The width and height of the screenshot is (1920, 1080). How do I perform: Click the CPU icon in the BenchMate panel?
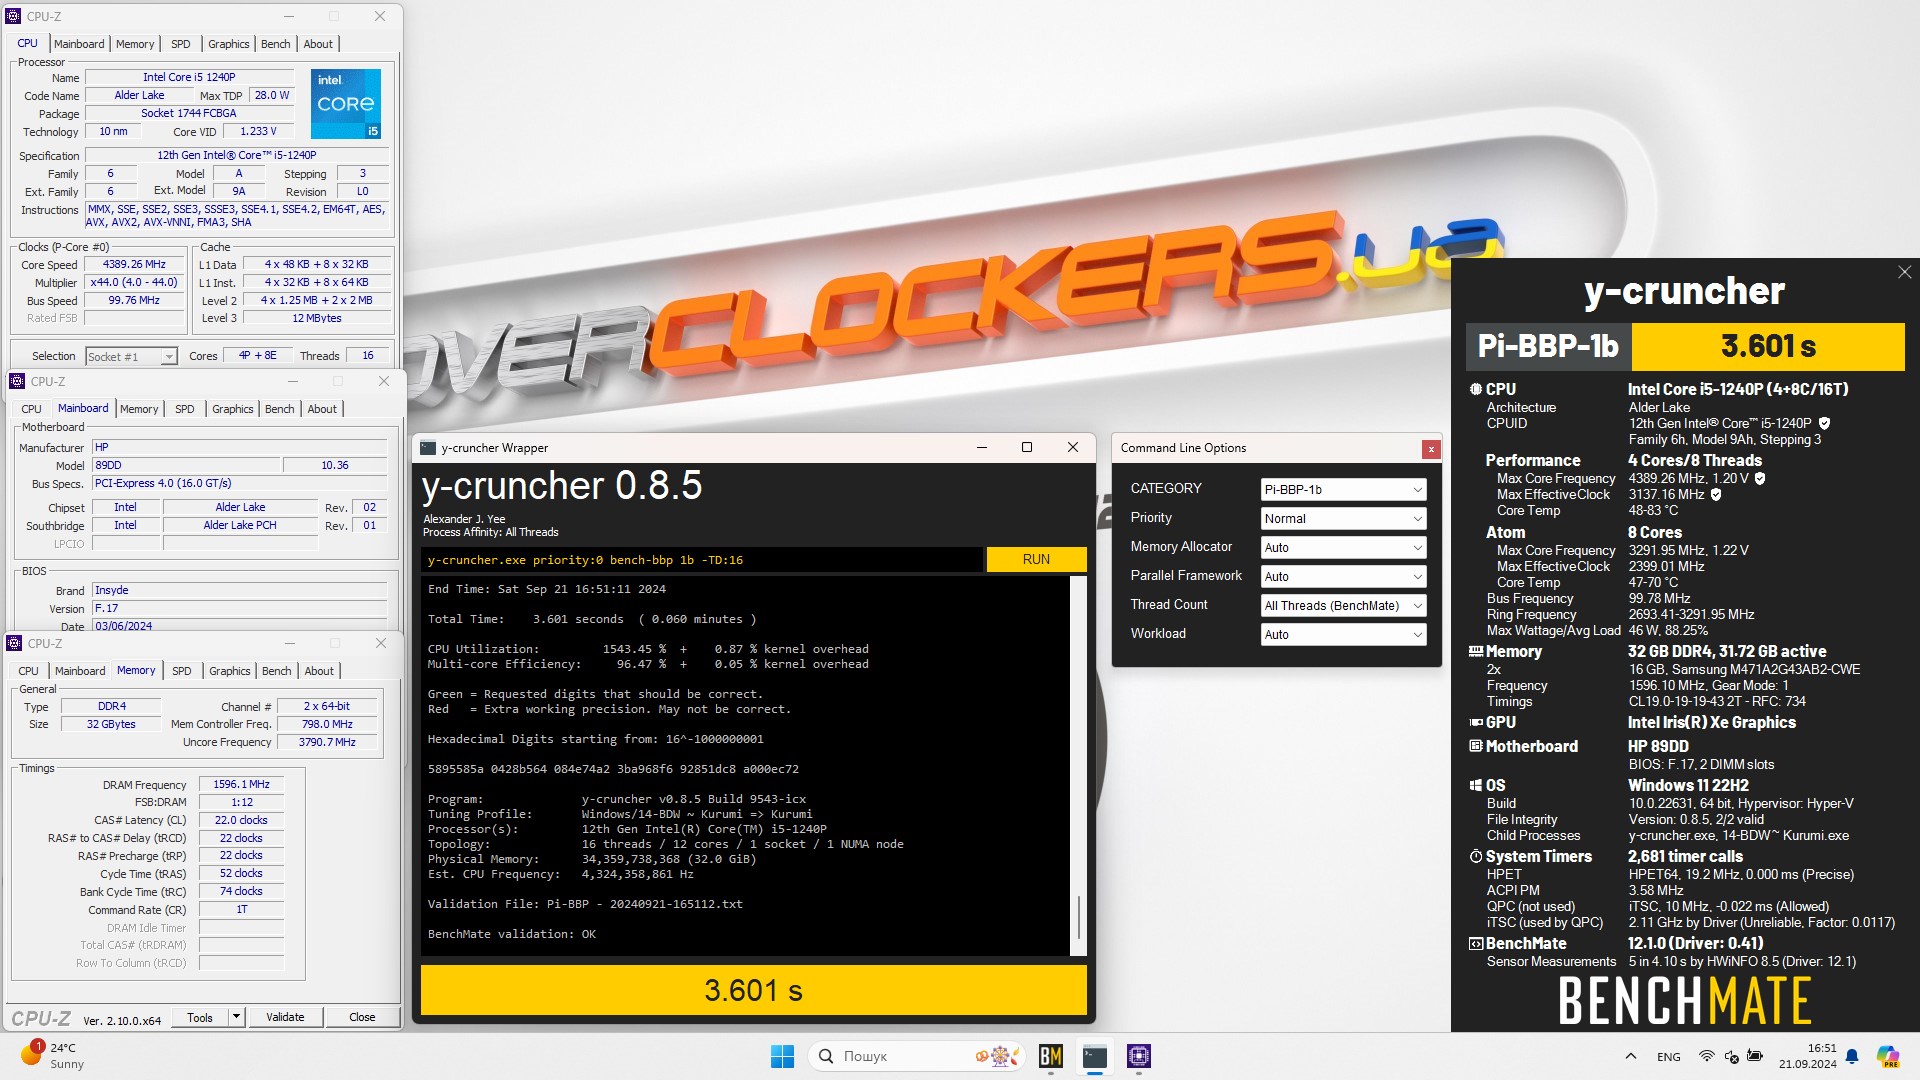coord(1476,389)
